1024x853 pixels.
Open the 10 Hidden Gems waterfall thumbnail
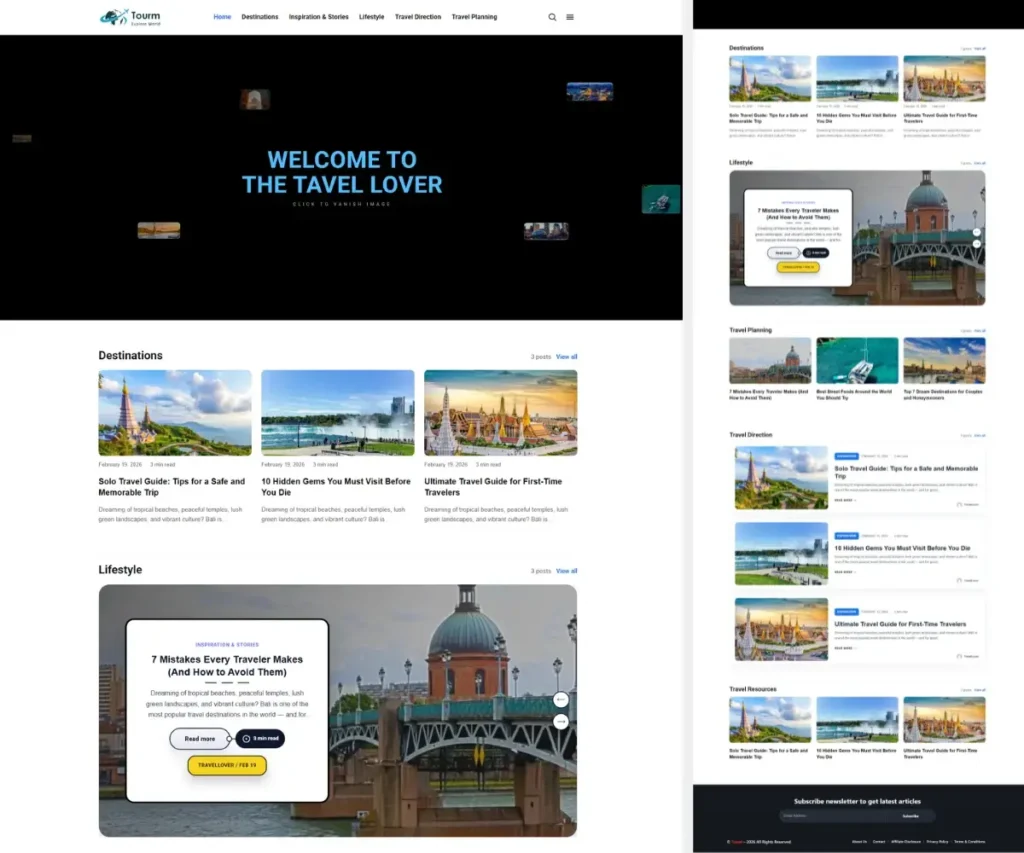337,413
